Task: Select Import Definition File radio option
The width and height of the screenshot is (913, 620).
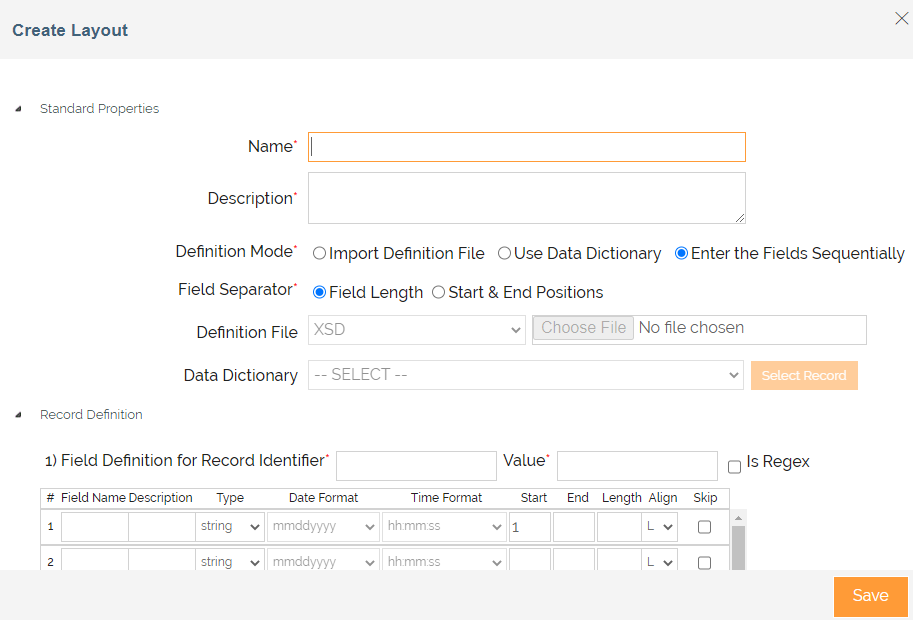Action: 320,254
